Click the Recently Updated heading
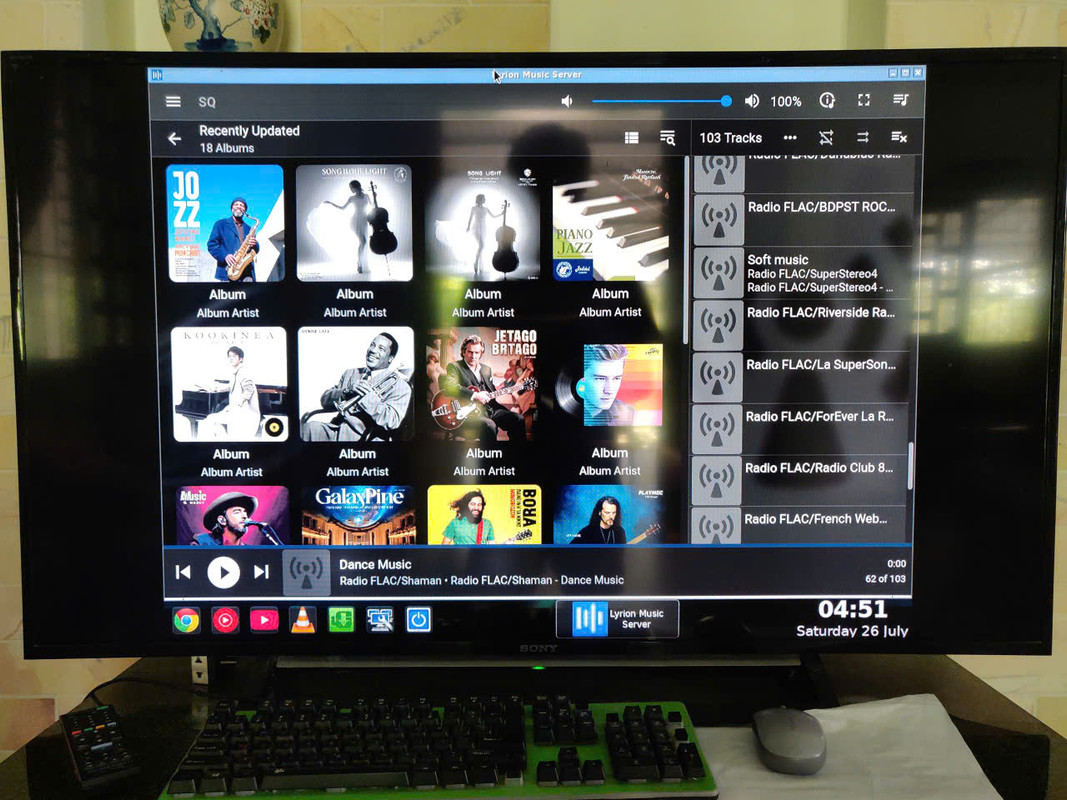The image size is (1067, 800). (249, 131)
